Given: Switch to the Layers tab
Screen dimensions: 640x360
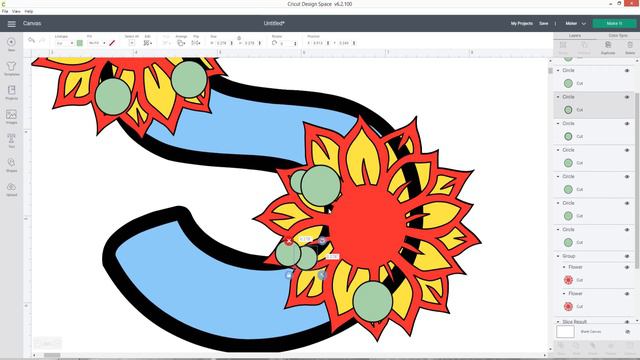Looking at the screenshot, I should pyautogui.click(x=575, y=36).
